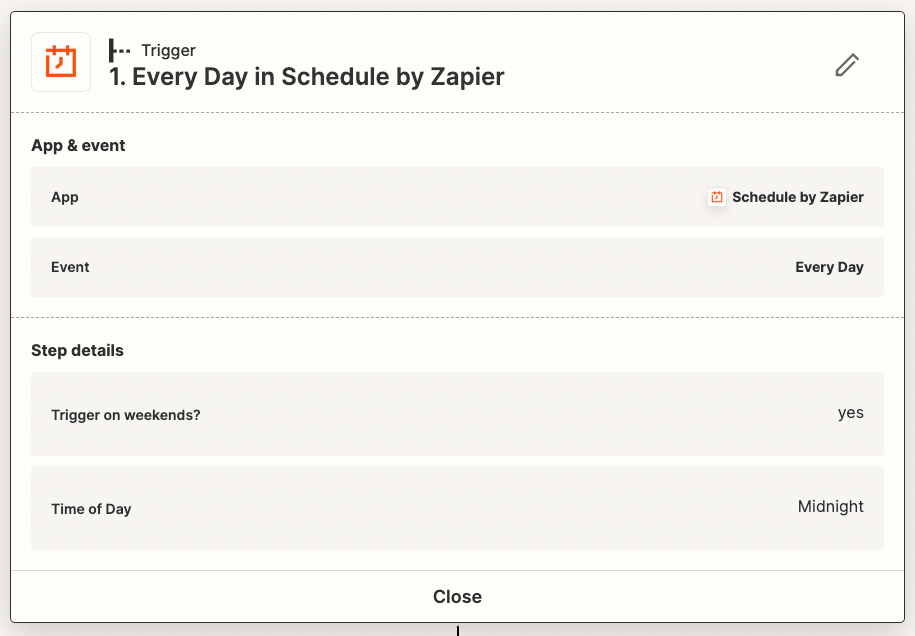Click the pencil edit icon
Image resolution: width=915 pixels, height=636 pixels.
847,65
